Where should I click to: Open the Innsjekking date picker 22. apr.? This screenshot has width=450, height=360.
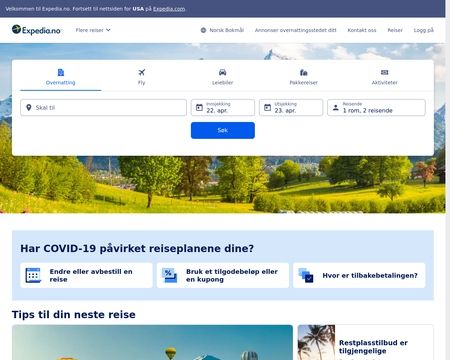(223, 108)
